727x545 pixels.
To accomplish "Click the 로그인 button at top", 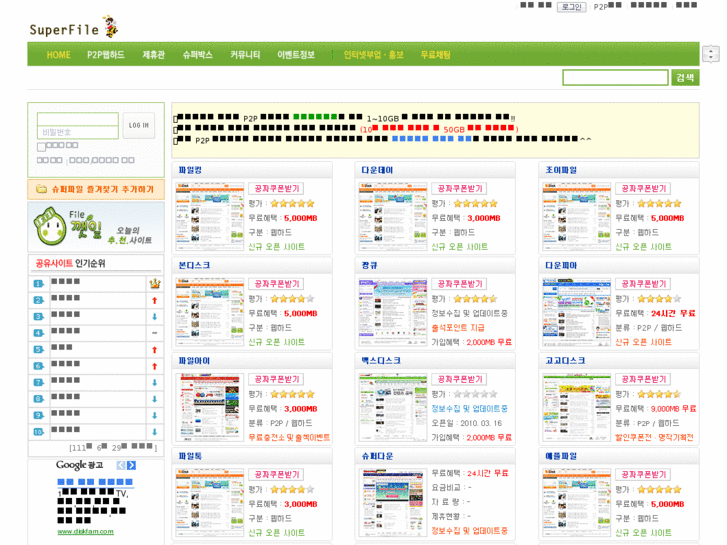I will pos(571,7).
